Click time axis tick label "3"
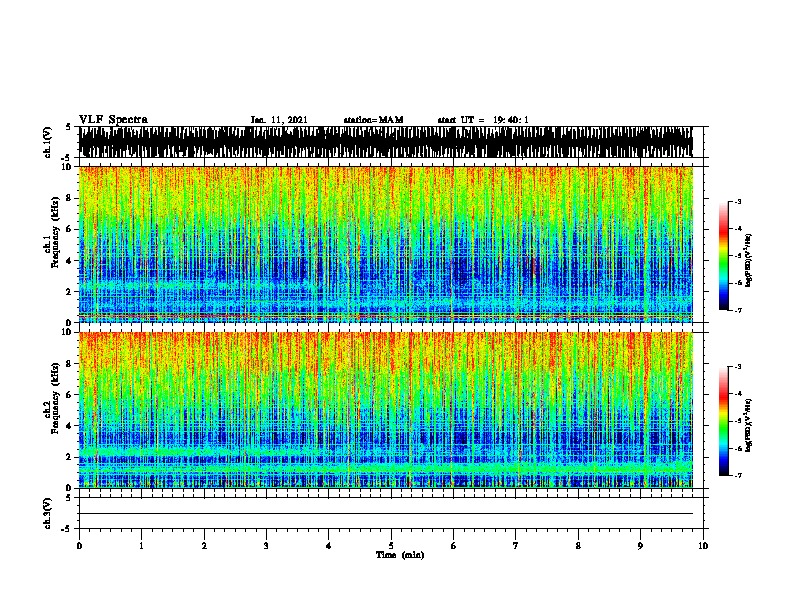The image size is (792, 612). click(266, 546)
